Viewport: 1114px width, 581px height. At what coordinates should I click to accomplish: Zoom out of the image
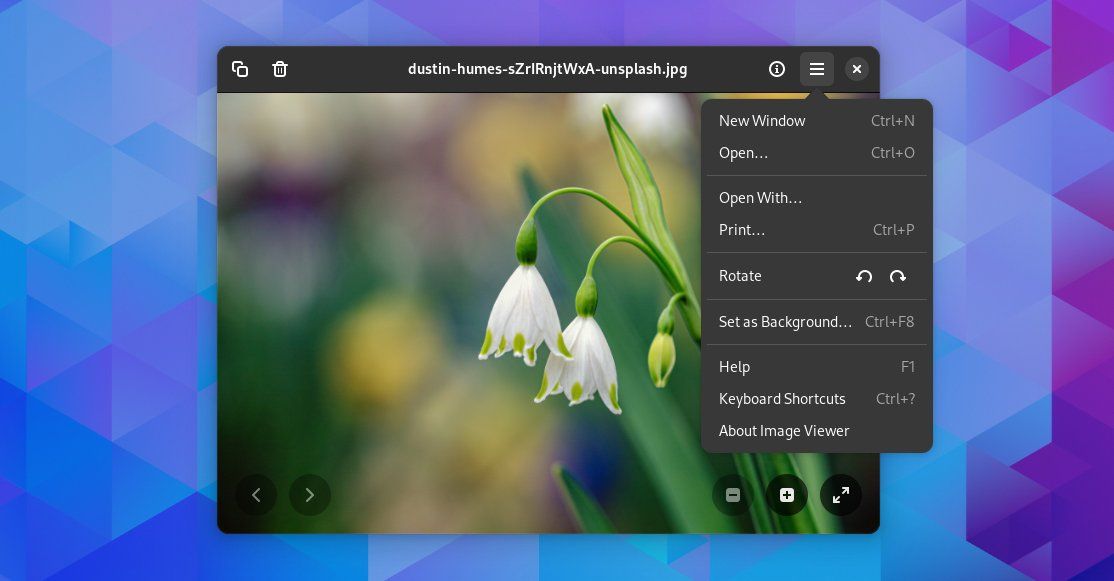pyautogui.click(x=733, y=494)
